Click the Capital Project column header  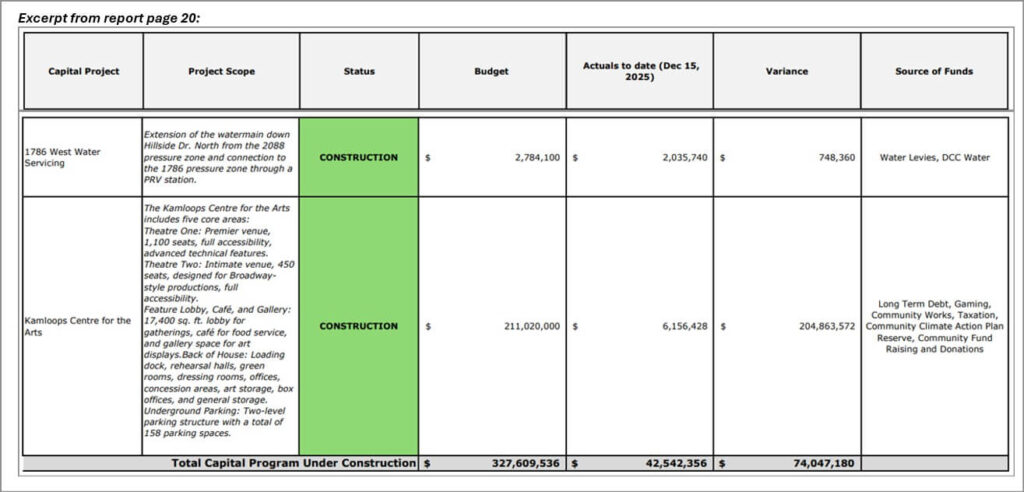tap(83, 71)
